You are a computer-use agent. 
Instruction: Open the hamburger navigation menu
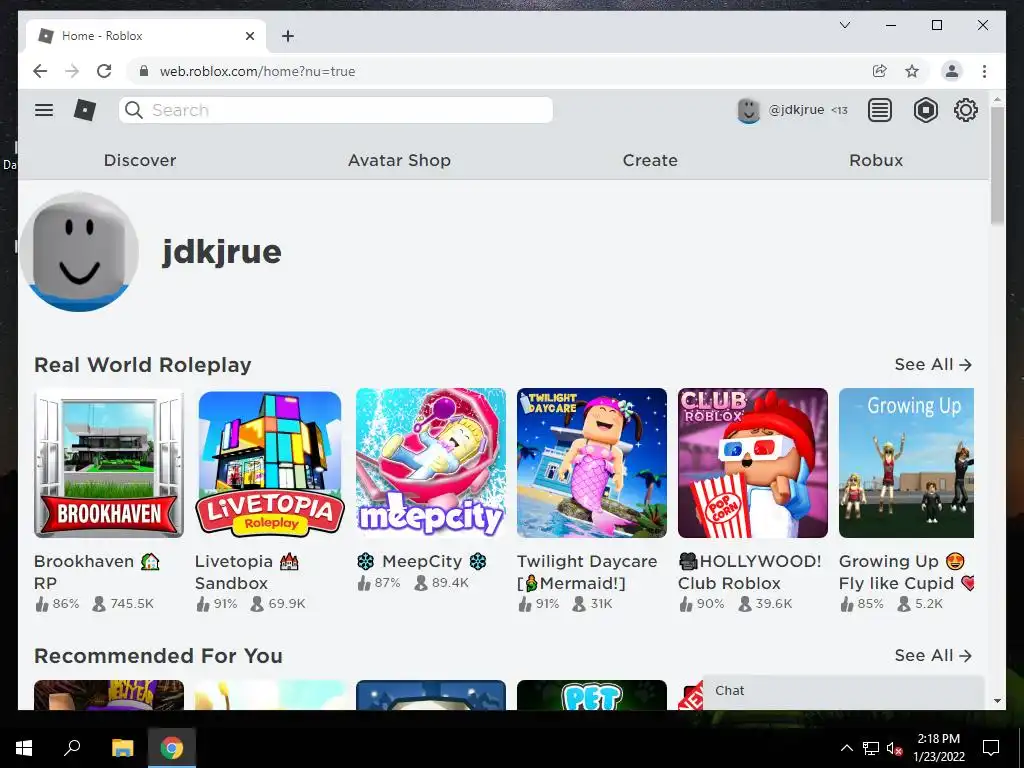[44, 110]
